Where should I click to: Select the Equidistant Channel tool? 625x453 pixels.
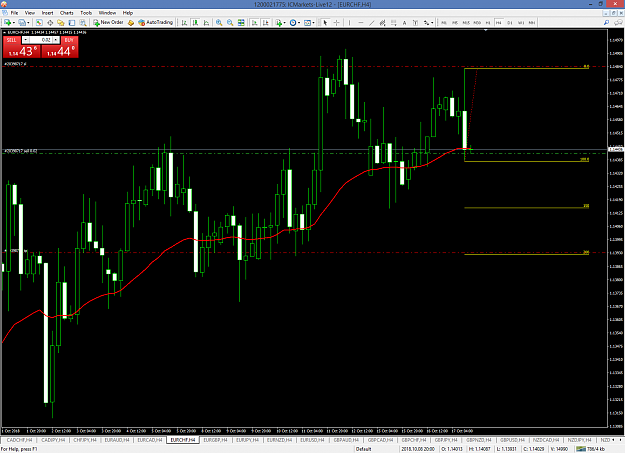click(382, 23)
